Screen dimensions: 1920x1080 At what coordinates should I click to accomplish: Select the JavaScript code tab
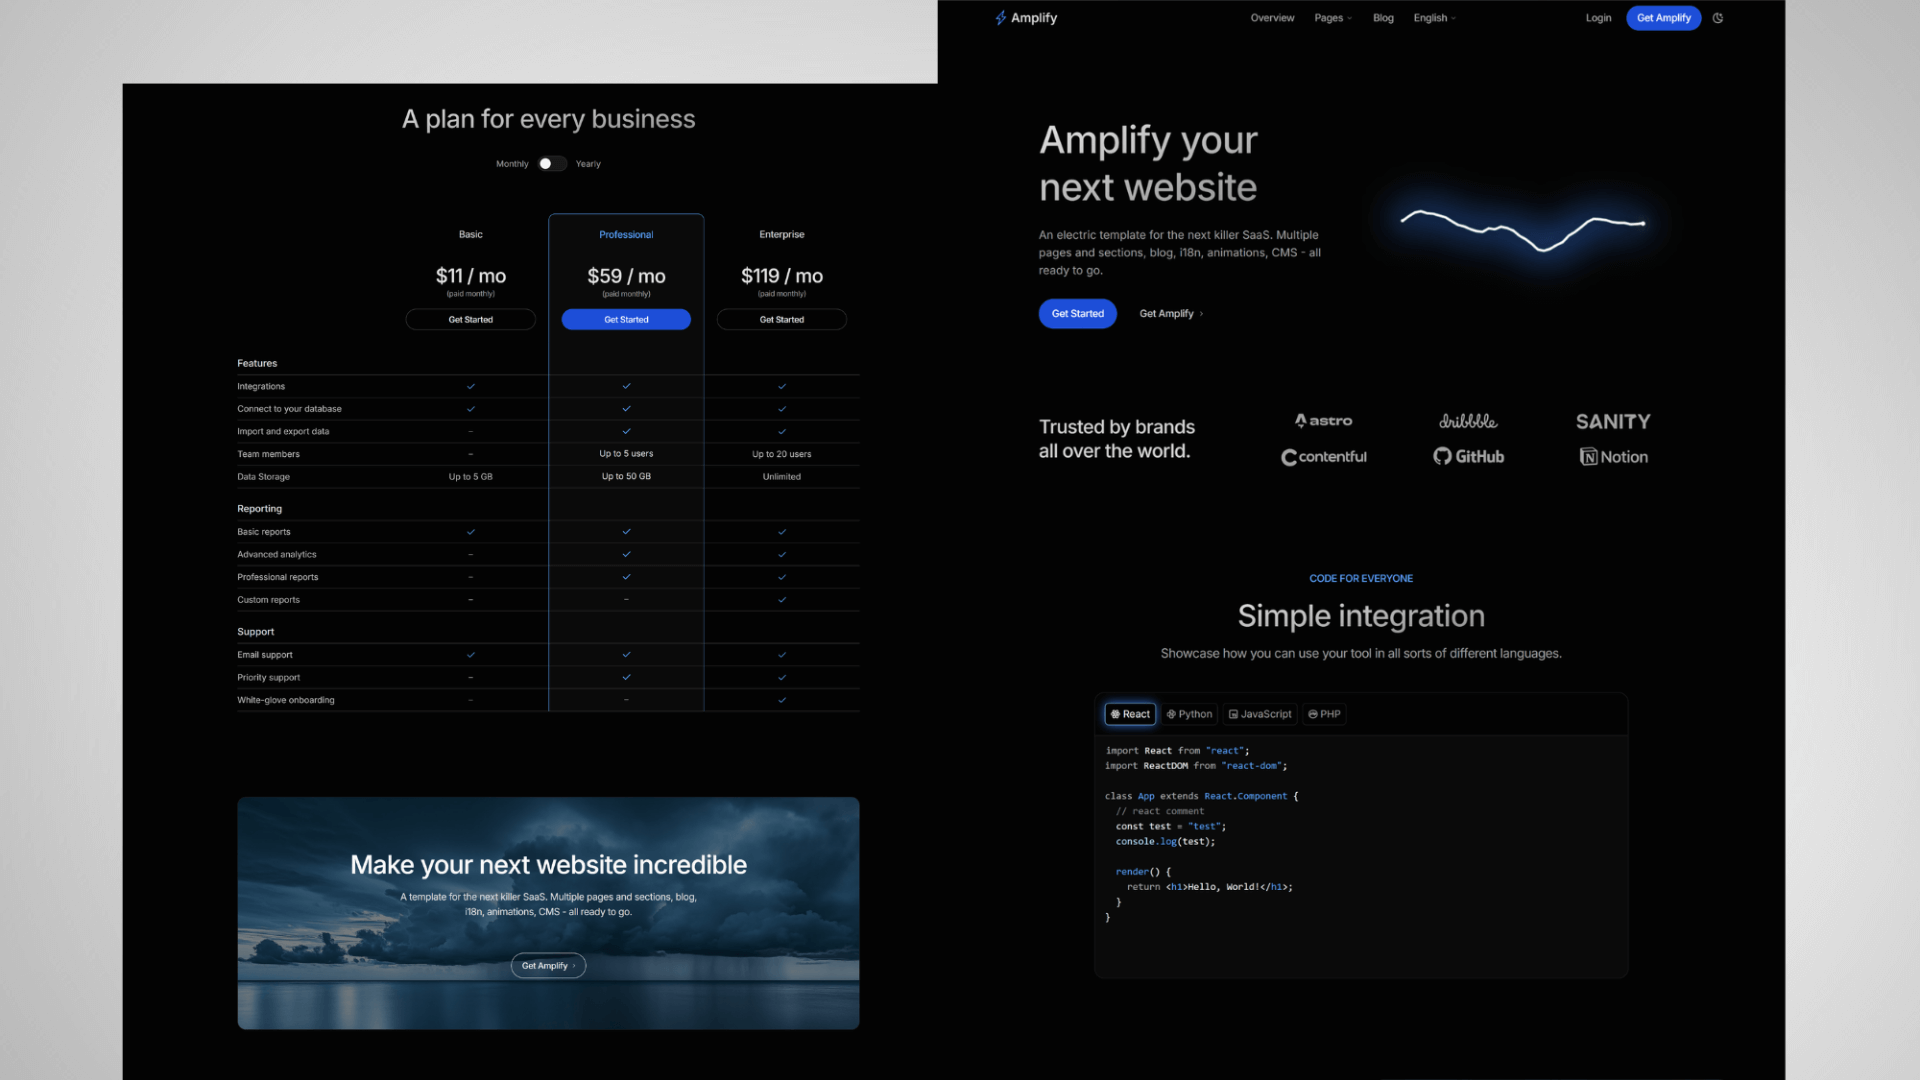point(1260,714)
